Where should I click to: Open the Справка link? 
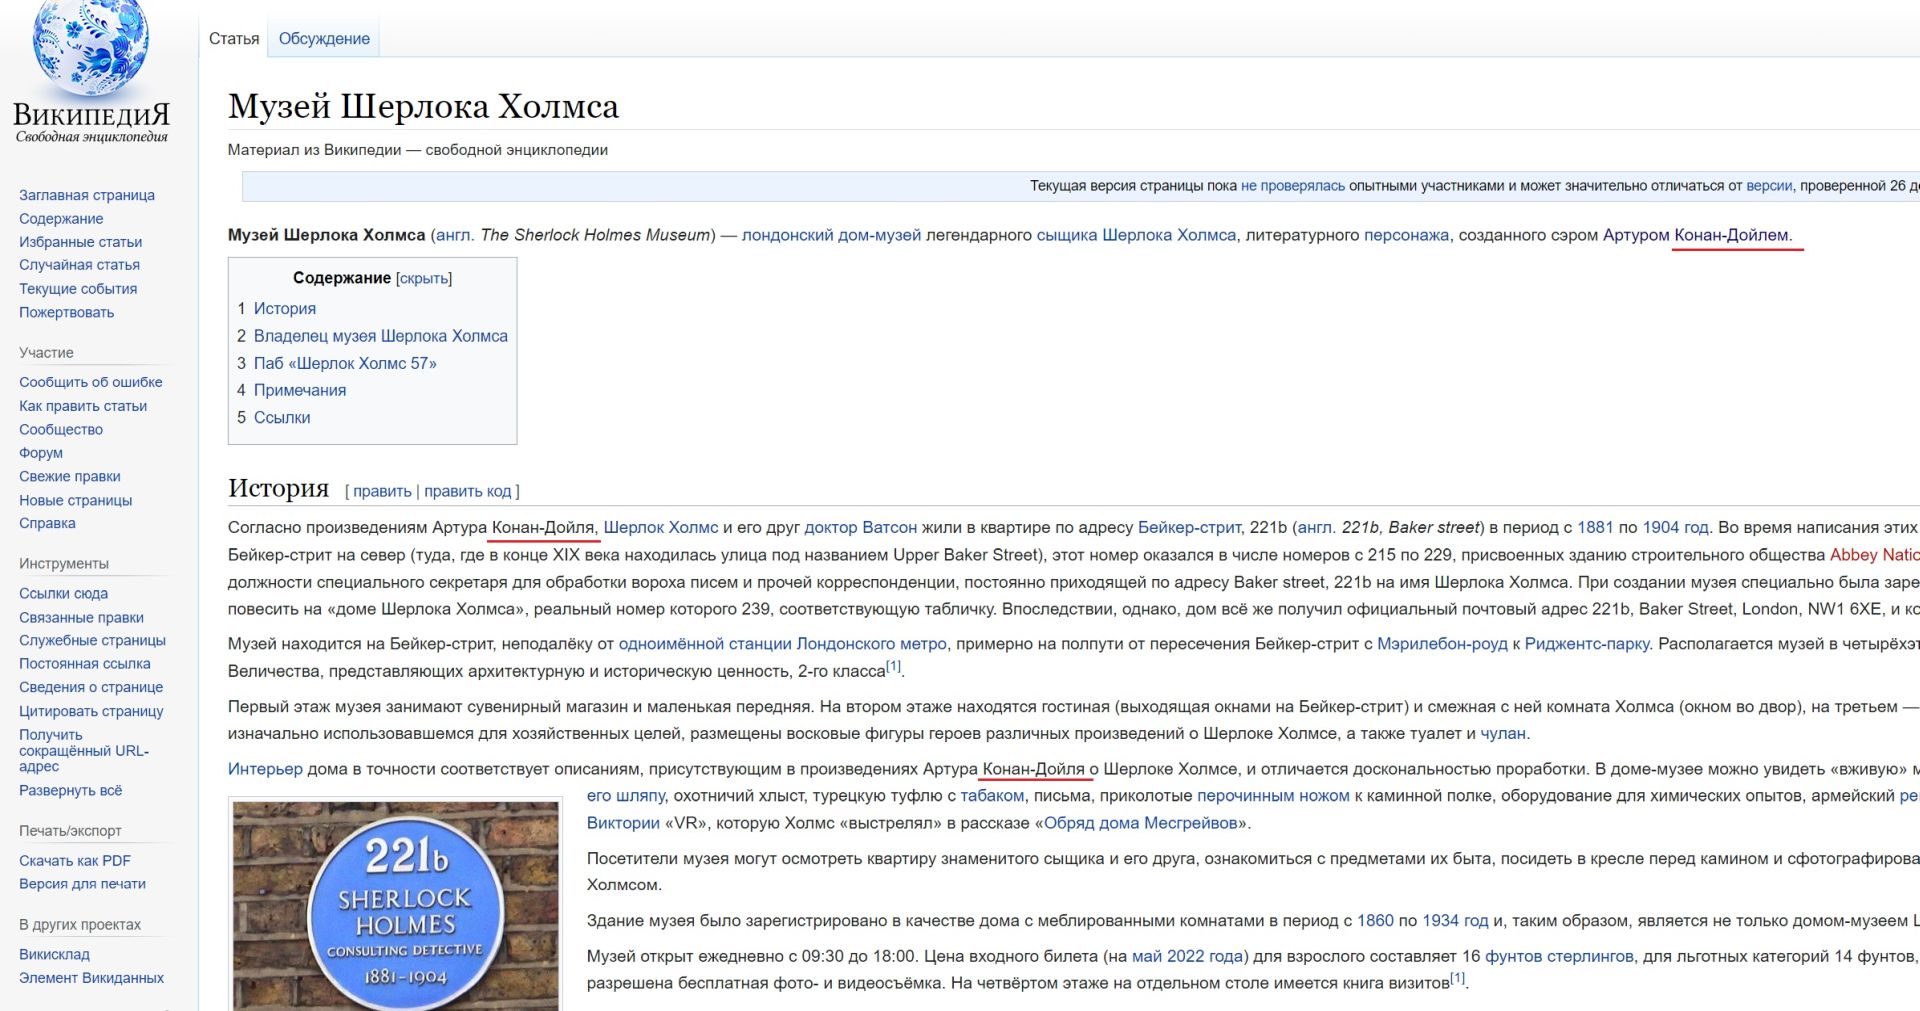tap(47, 523)
